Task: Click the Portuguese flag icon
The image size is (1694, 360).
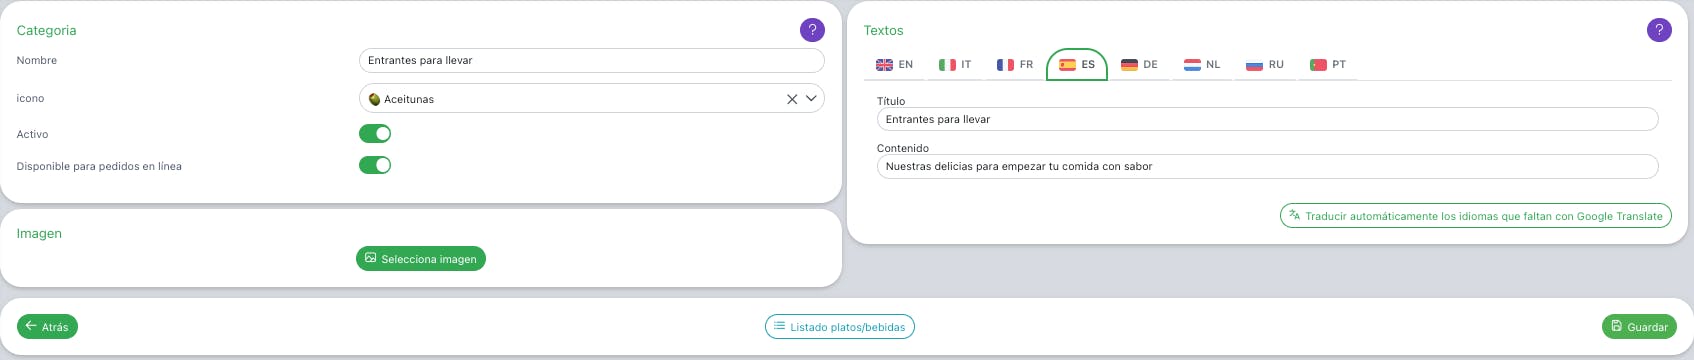Action: (x=1318, y=64)
